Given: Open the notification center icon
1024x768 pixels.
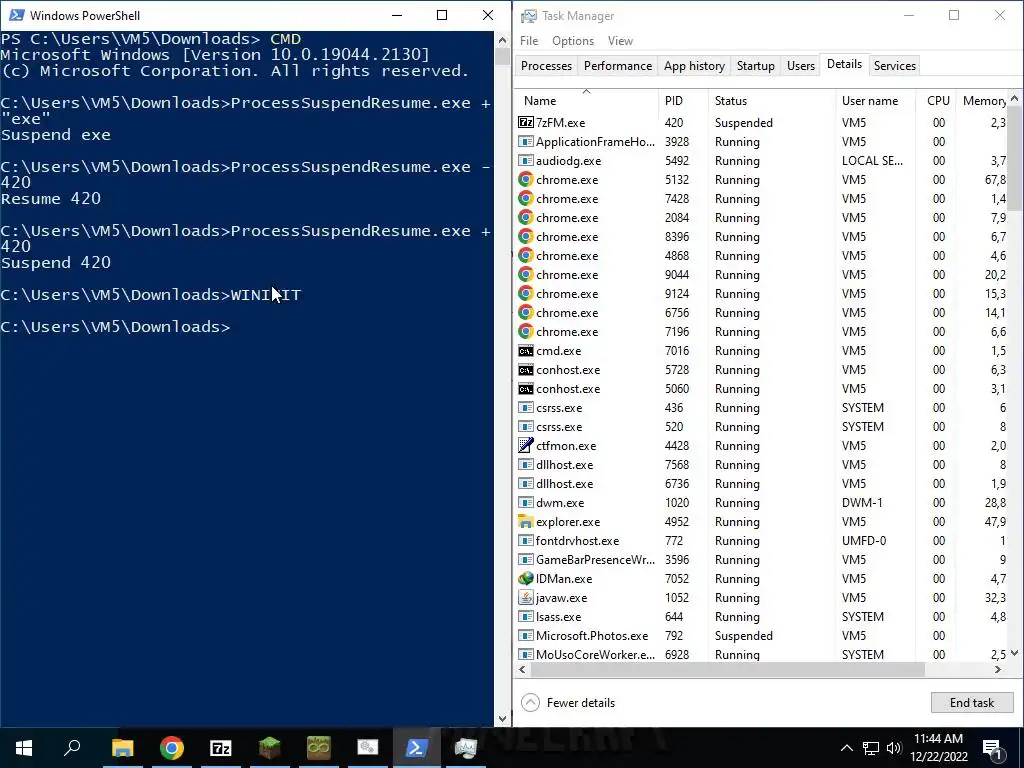Looking at the screenshot, I should (x=993, y=748).
